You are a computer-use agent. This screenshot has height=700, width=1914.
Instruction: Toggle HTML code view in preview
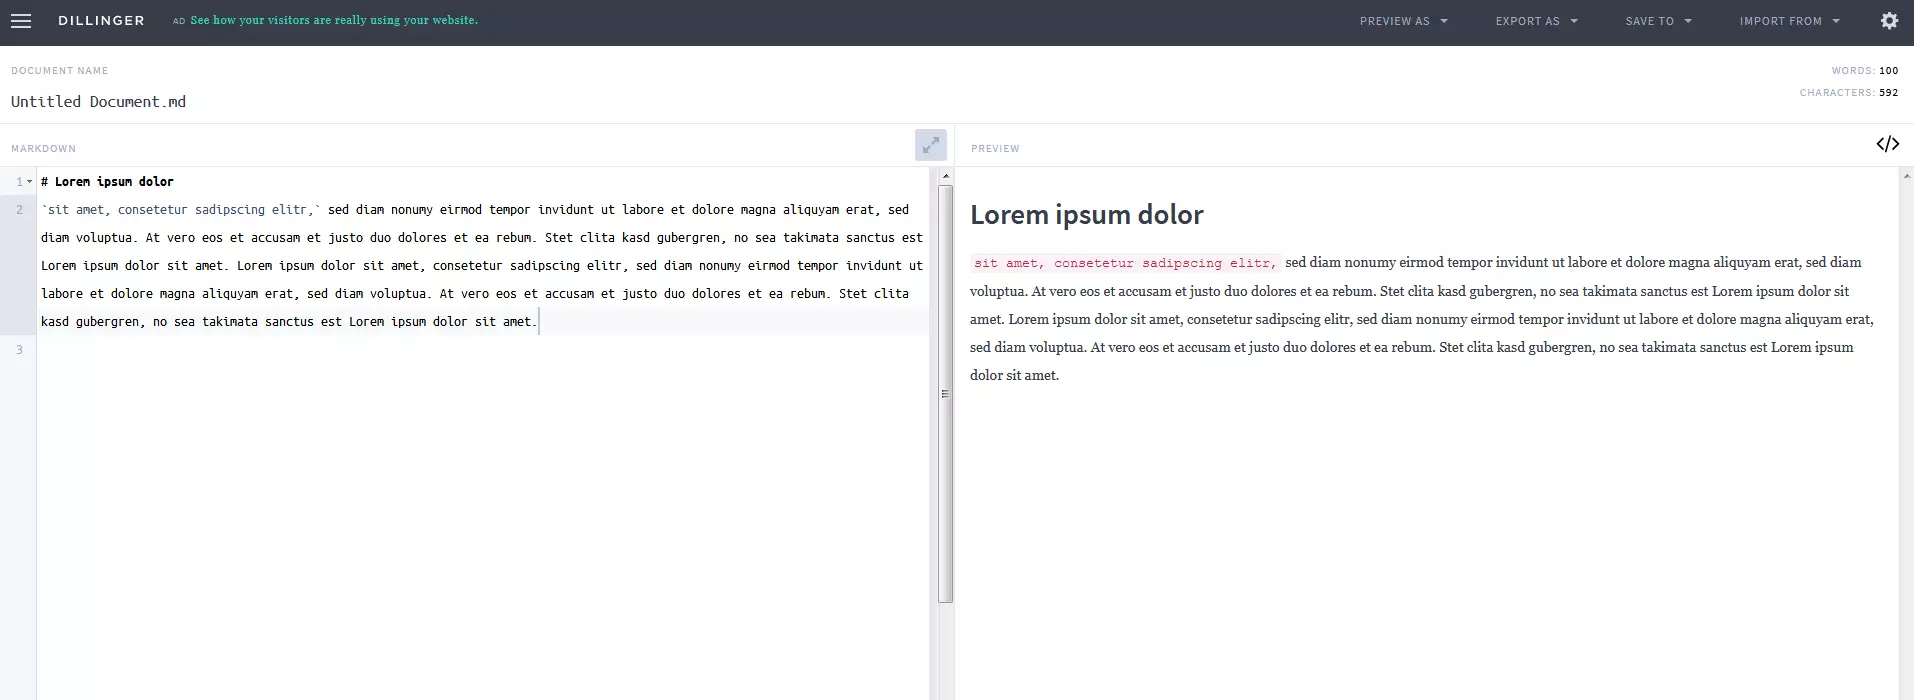point(1887,144)
